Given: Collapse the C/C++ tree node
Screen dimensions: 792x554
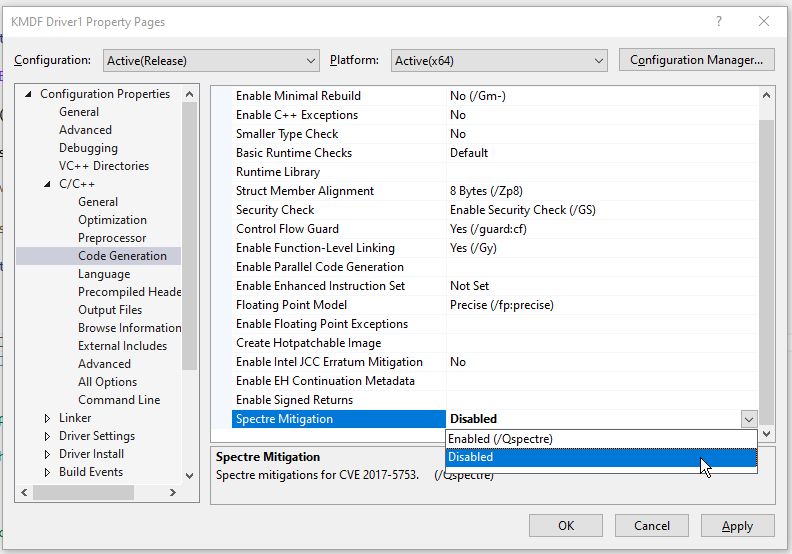Looking at the screenshot, I should point(47,184).
